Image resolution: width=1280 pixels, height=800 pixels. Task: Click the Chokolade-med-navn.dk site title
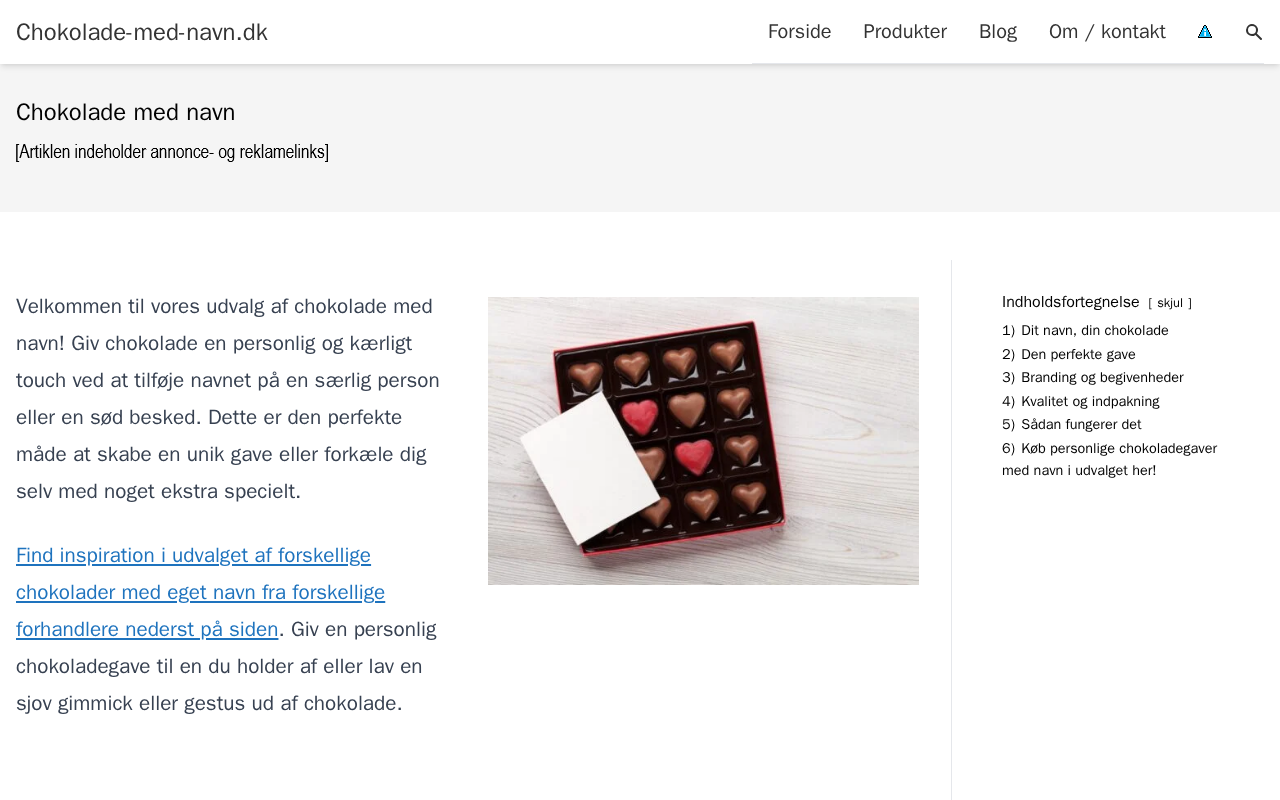(x=142, y=32)
